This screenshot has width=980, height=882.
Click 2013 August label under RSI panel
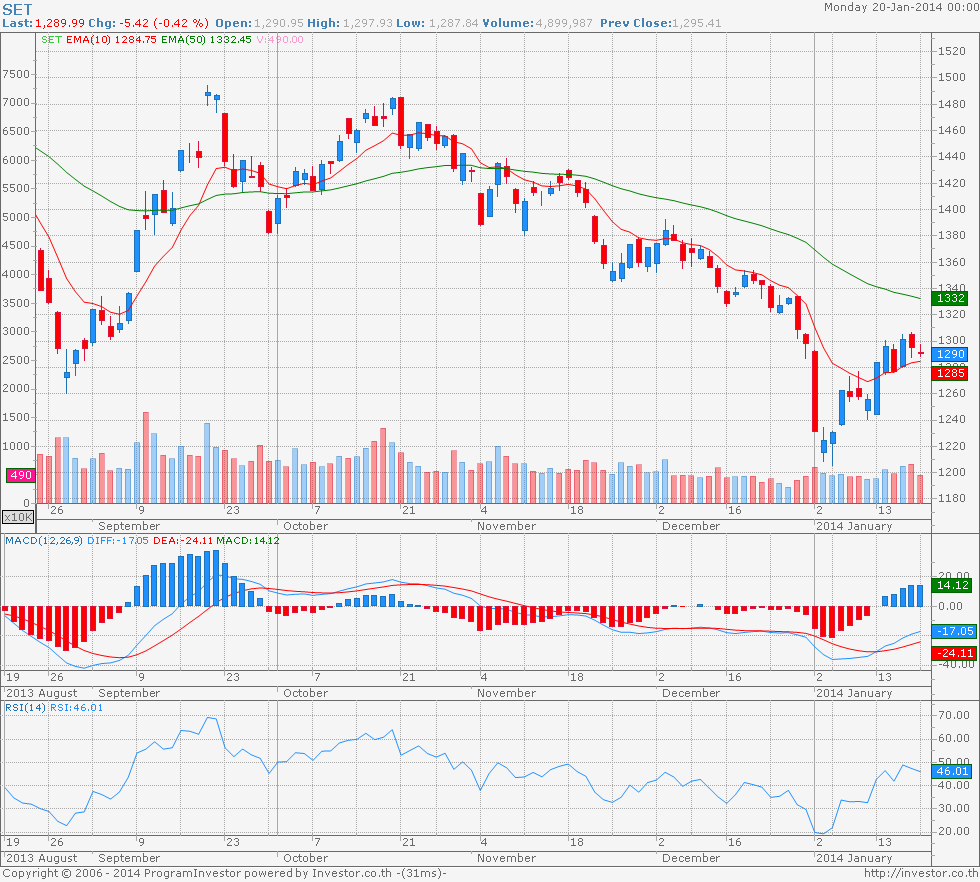click(x=41, y=858)
